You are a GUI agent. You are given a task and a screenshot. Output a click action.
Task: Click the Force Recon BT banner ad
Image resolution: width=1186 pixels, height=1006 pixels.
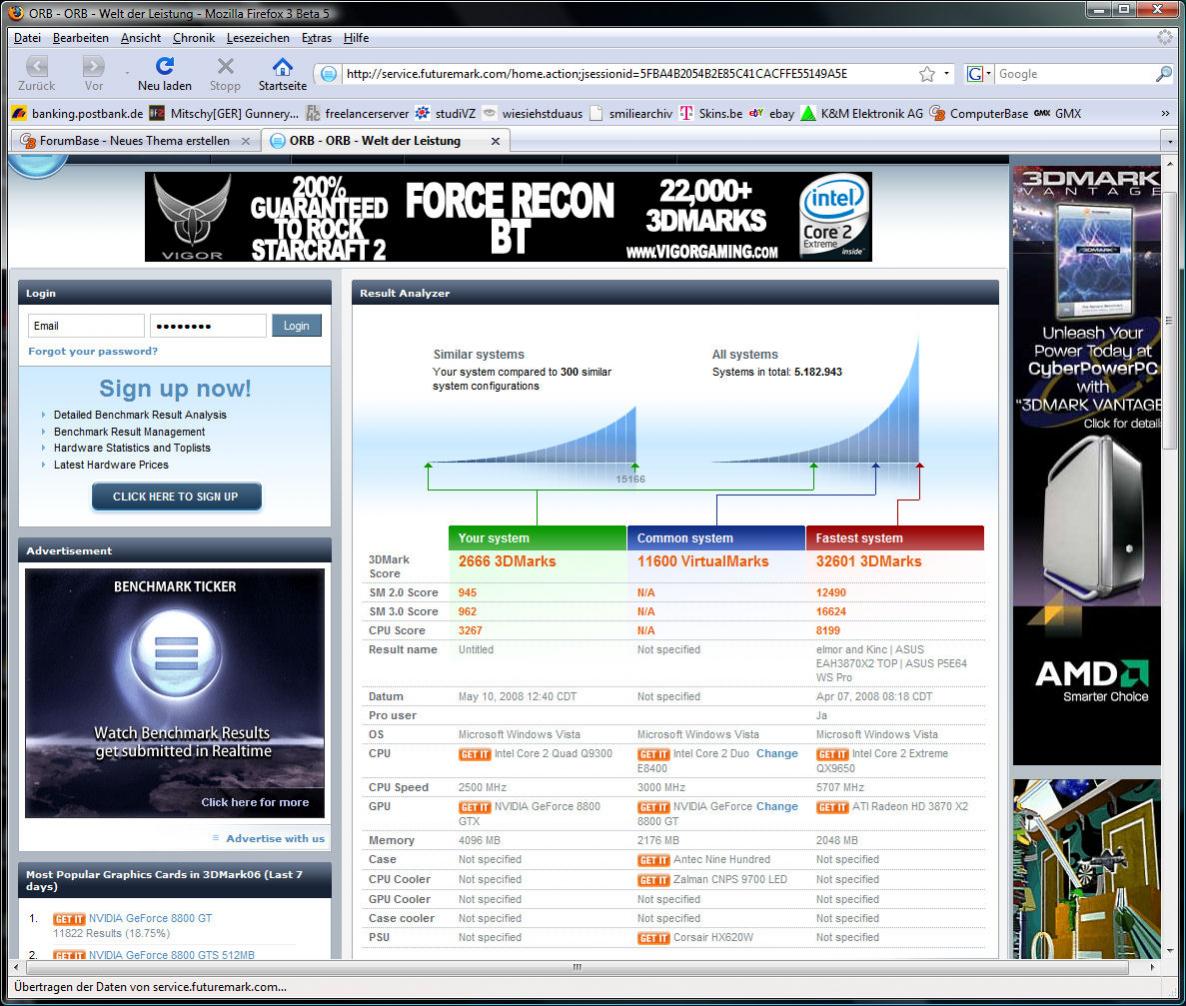tap(508, 217)
